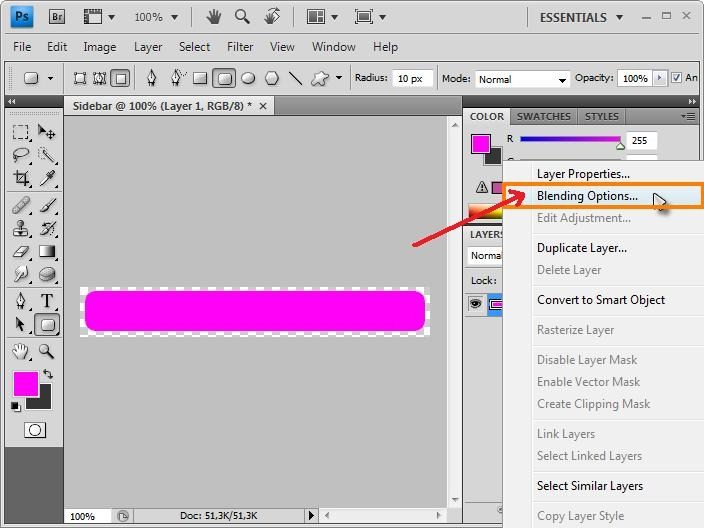Open the tool preset picker arrow

coord(50,78)
